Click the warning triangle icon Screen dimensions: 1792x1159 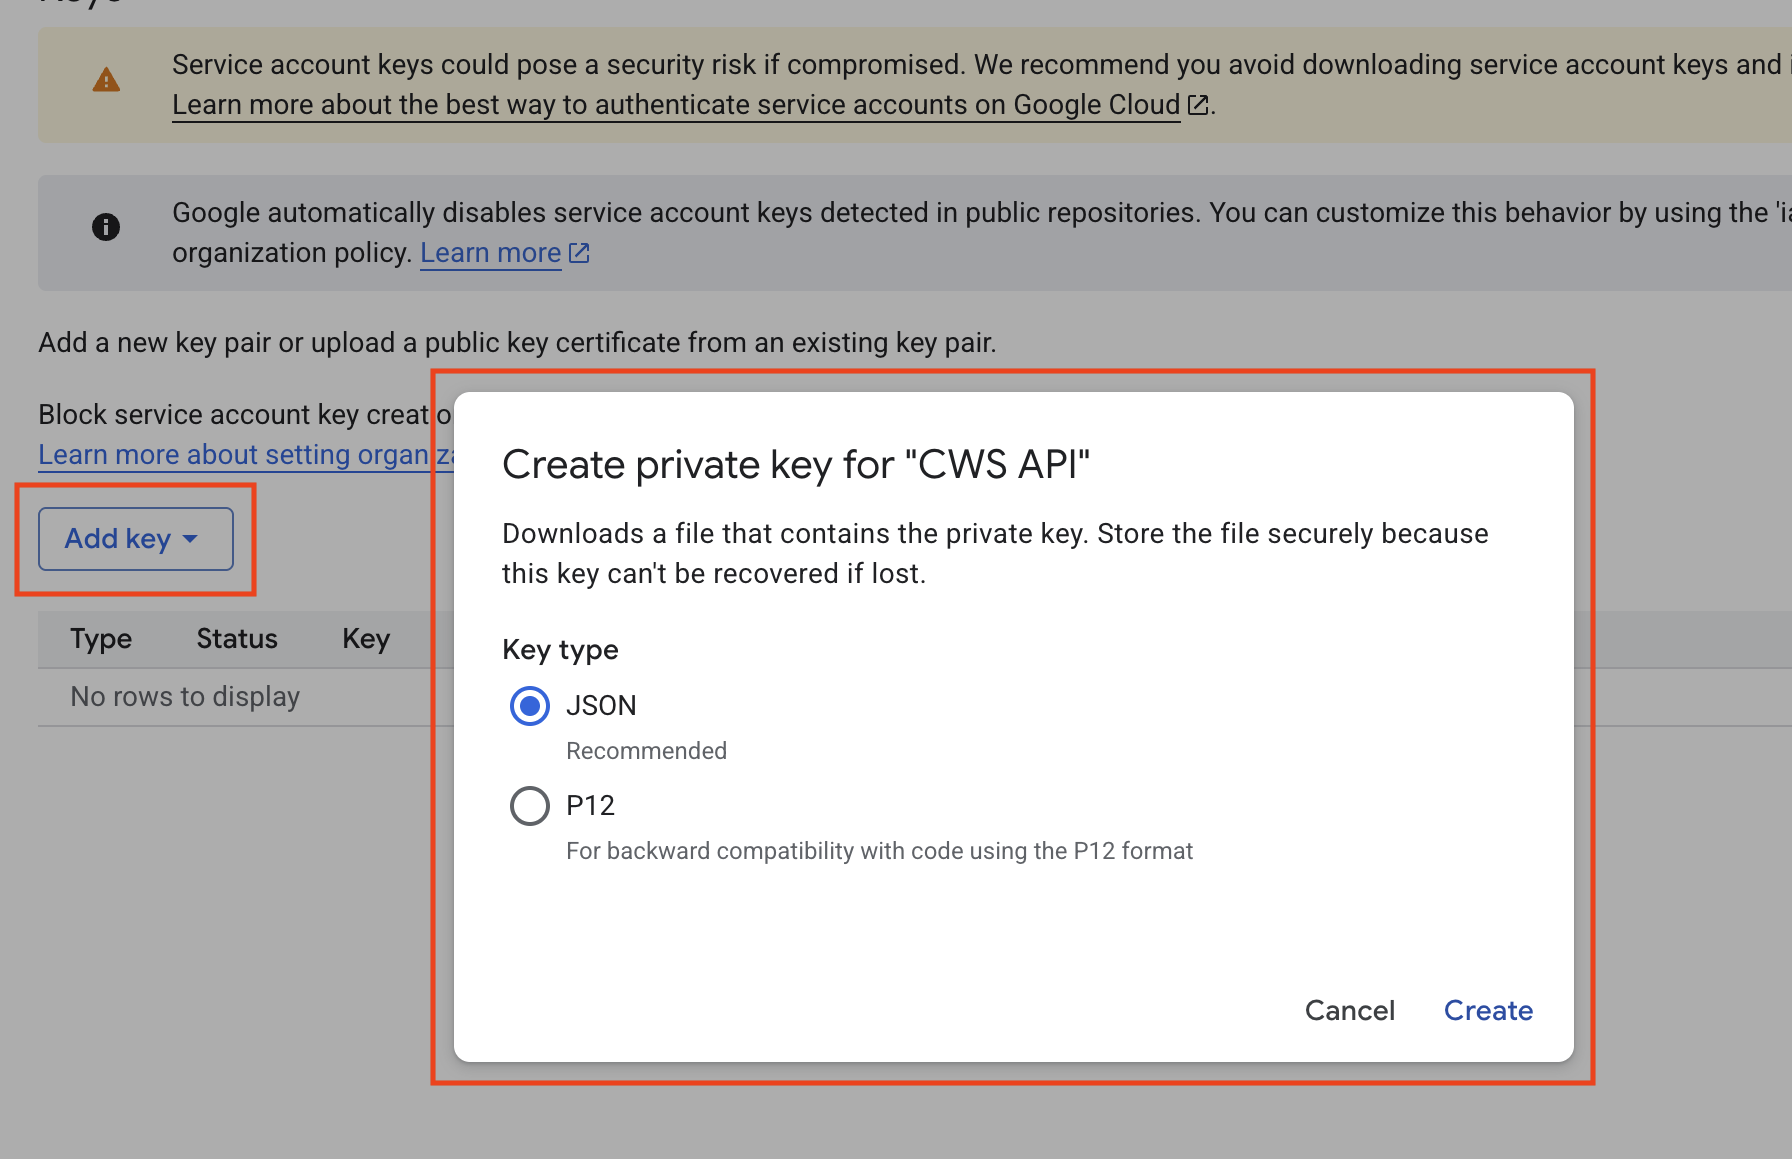pos(106,80)
